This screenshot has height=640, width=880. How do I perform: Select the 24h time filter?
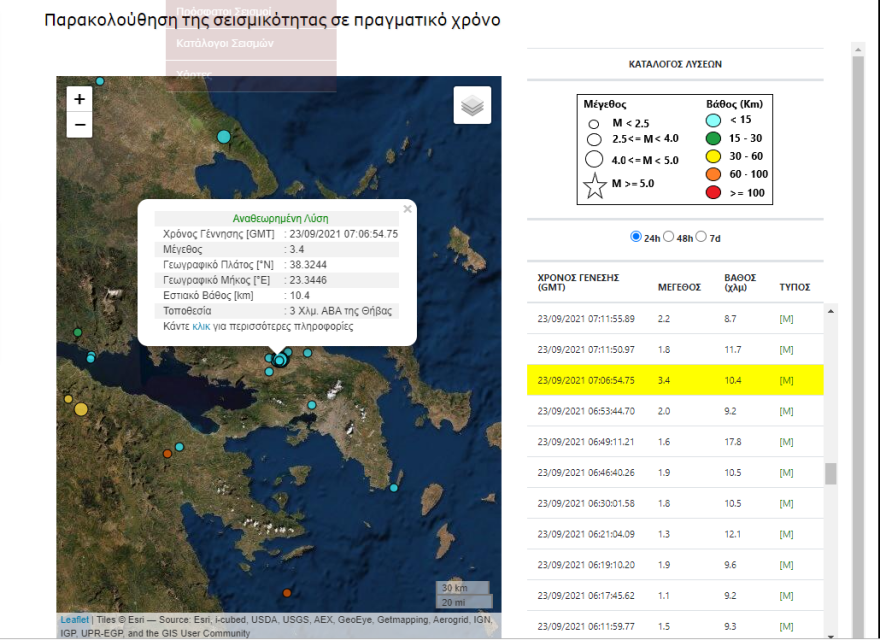(x=635, y=236)
